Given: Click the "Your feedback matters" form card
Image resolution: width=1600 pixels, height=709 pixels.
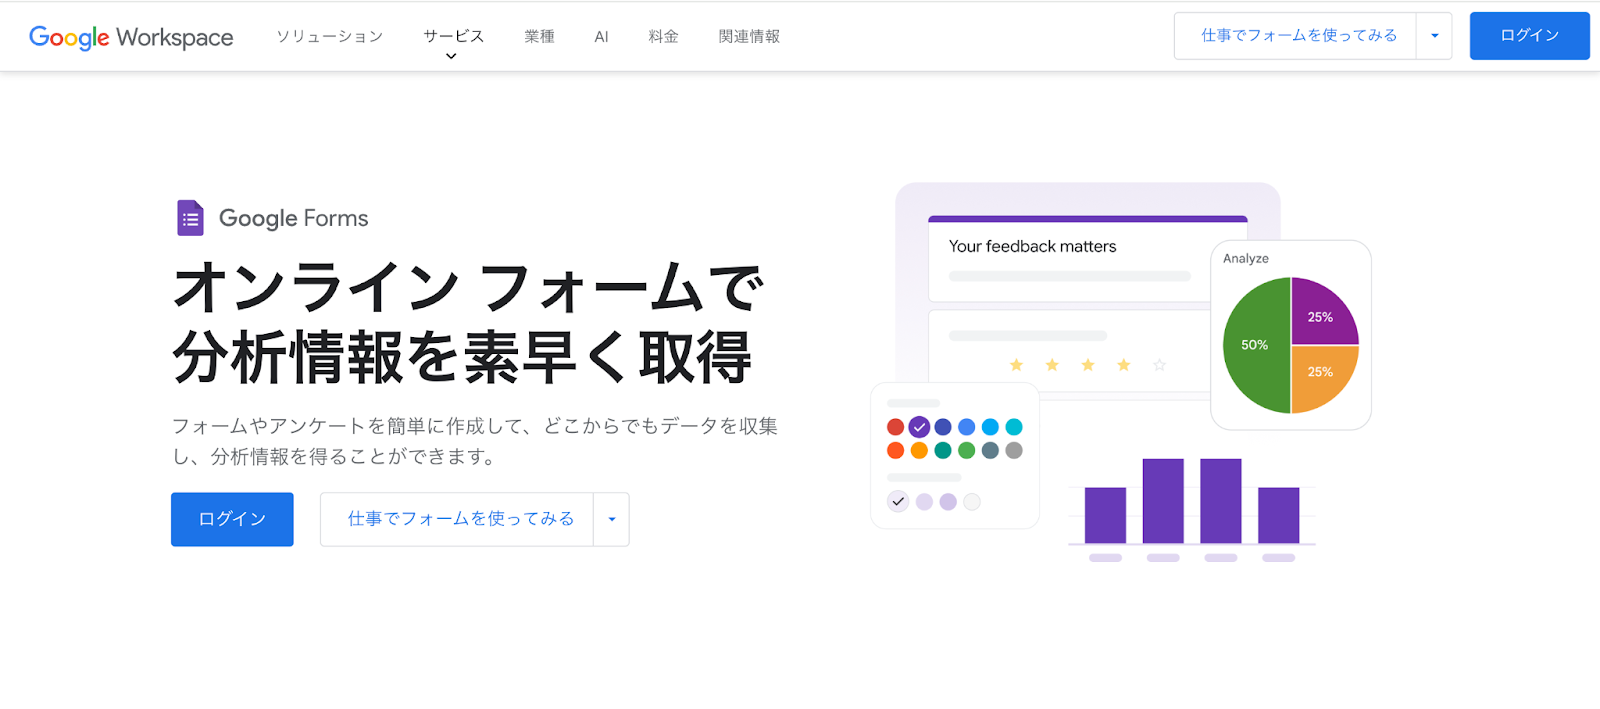Looking at the screenshot, I should click(x=1060, y=260).
